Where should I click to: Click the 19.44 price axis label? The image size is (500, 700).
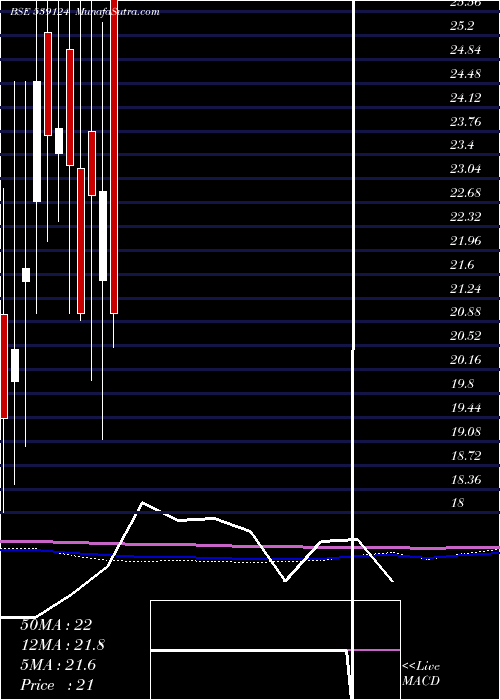[x=466, y=408]
